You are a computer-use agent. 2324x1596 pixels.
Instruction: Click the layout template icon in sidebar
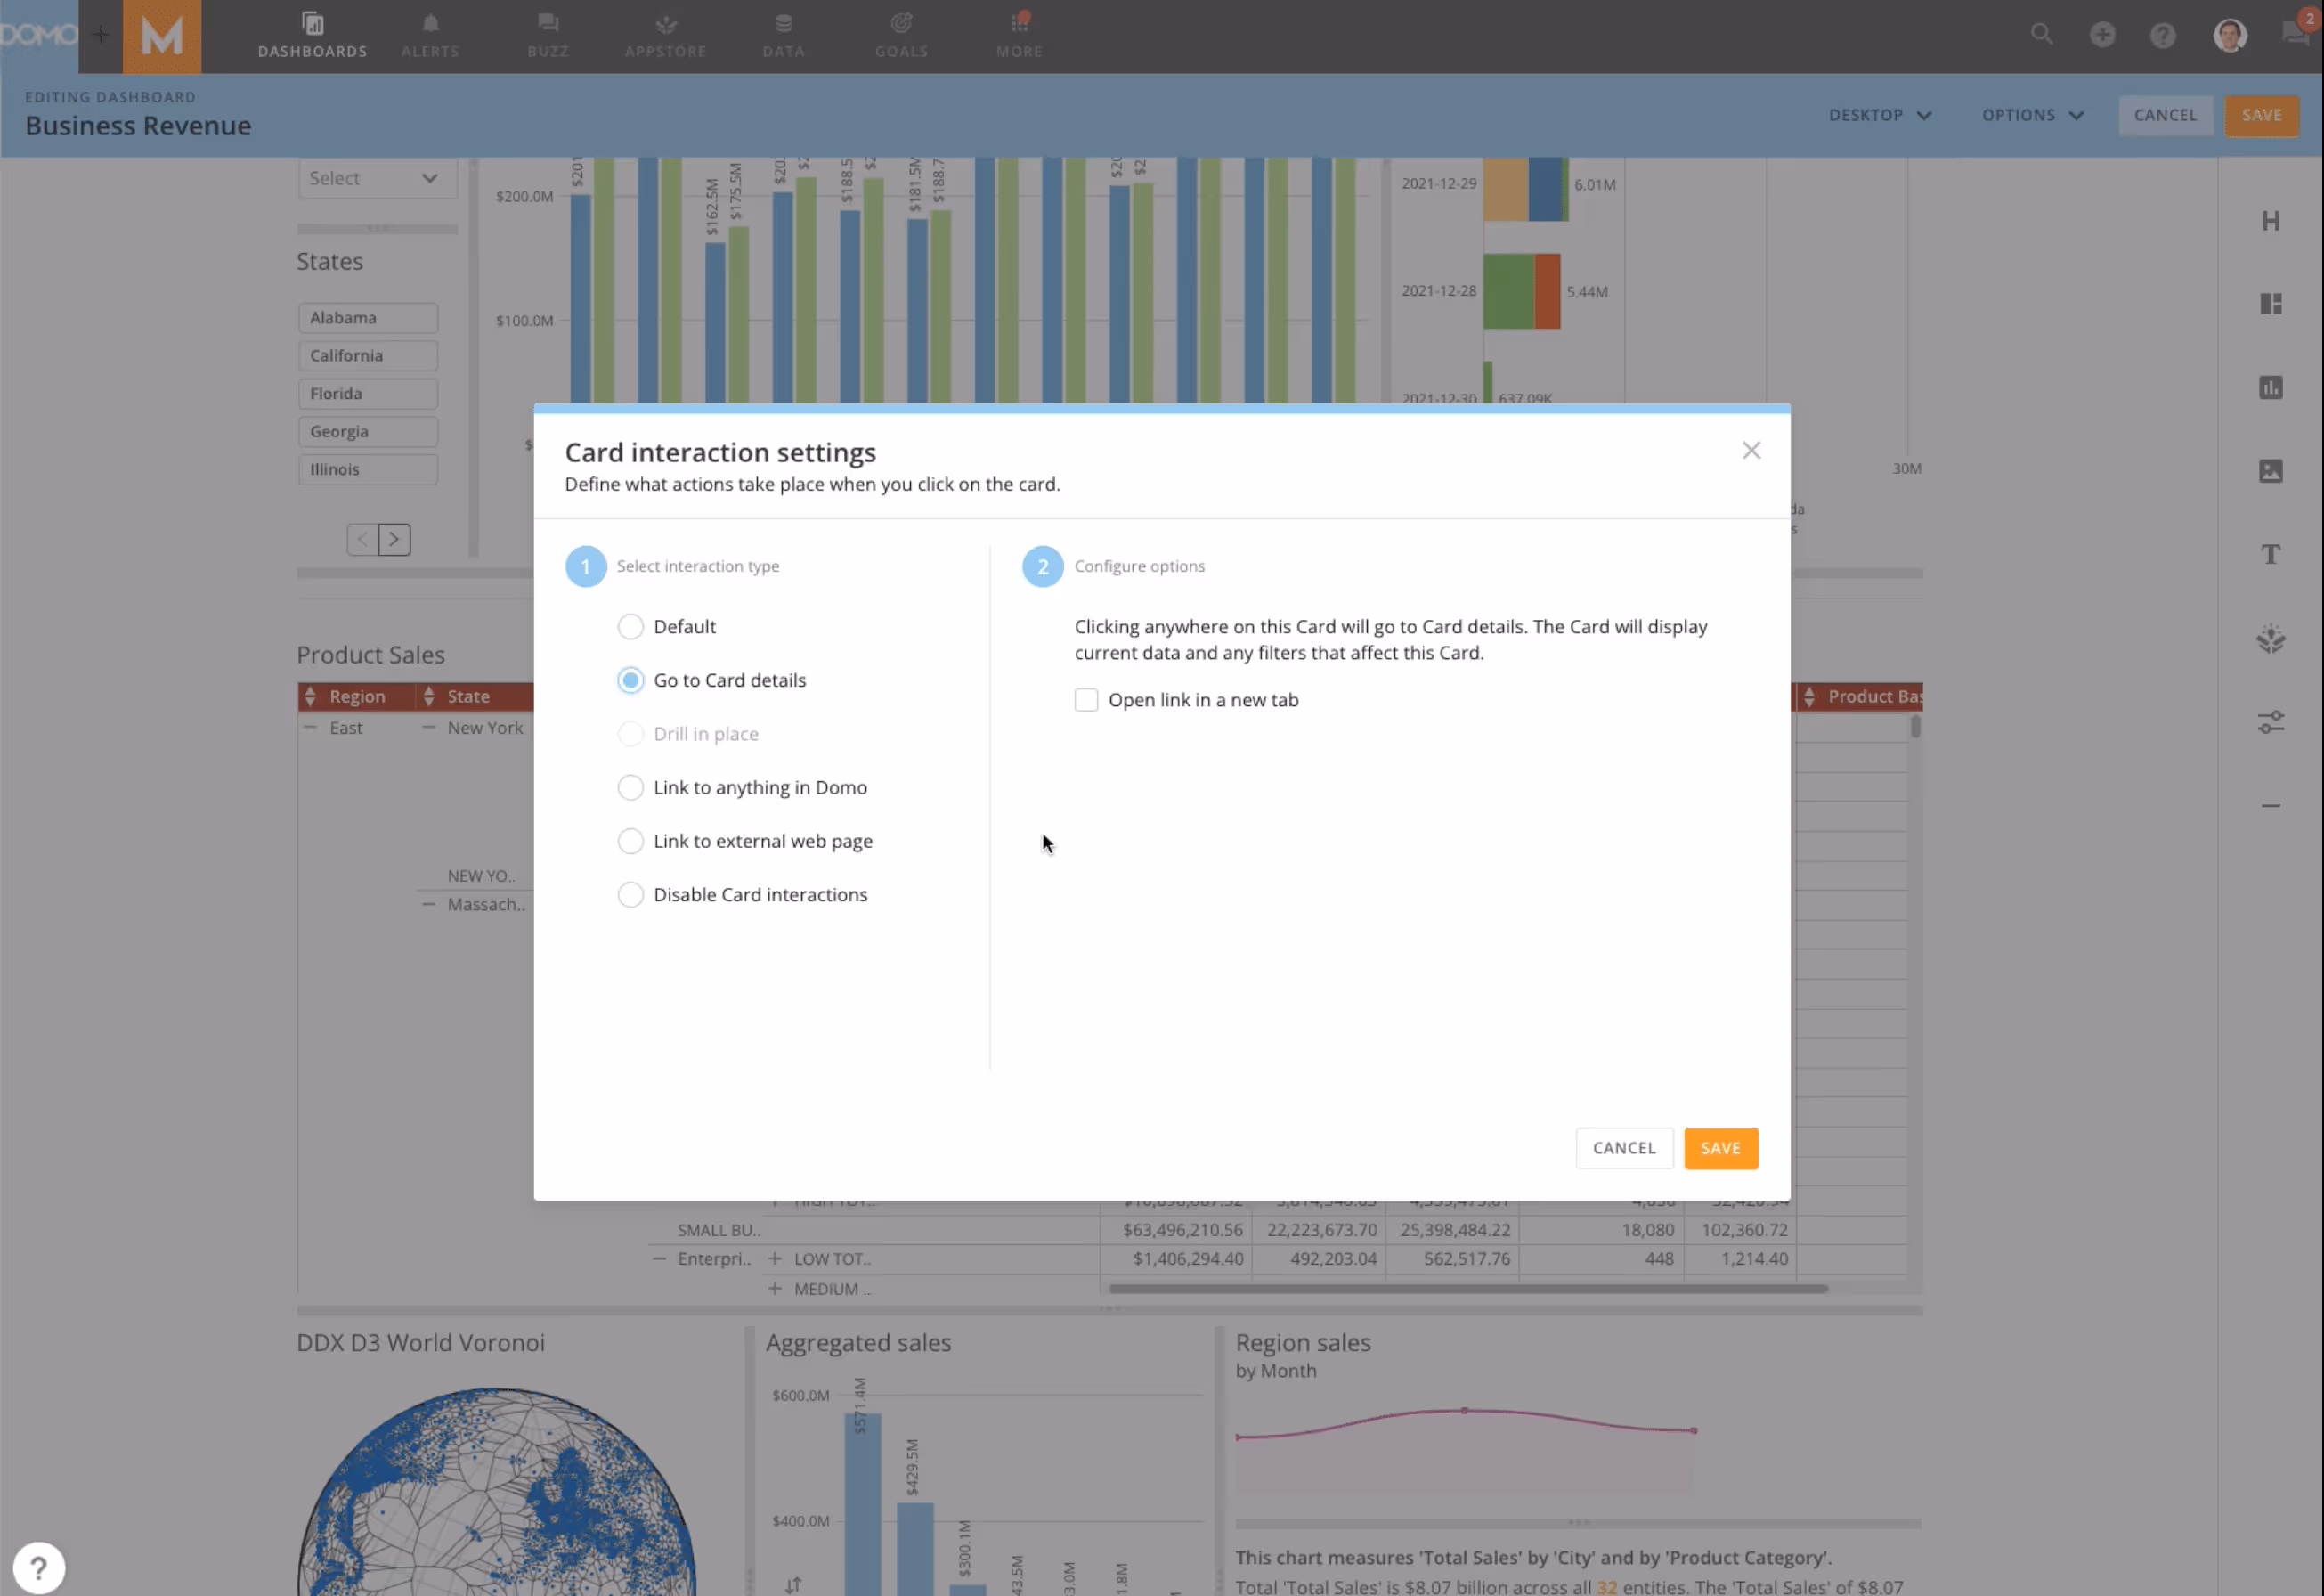2270,304
